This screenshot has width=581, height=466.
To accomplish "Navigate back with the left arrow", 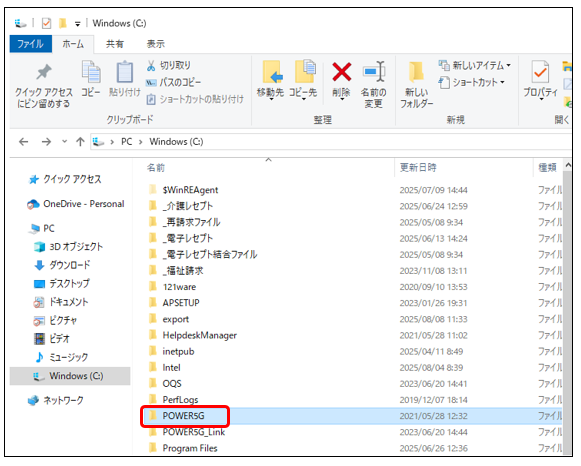I will (x=24, y=142).
